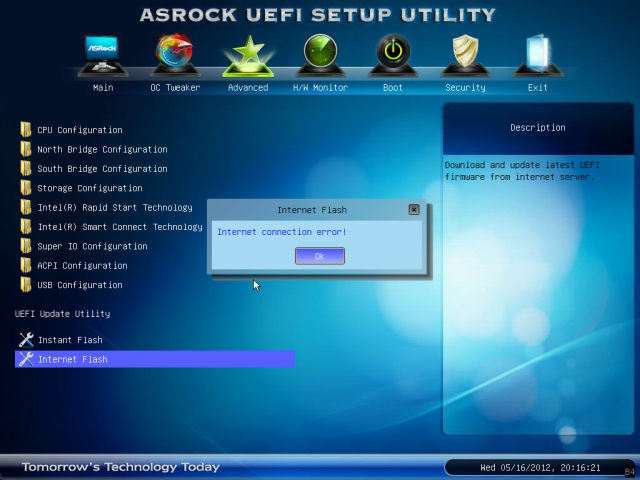The width and height of the screenshot is (640, 480).
Task: Click the ACPI Configuration folder icon
Action: point(26,265)
